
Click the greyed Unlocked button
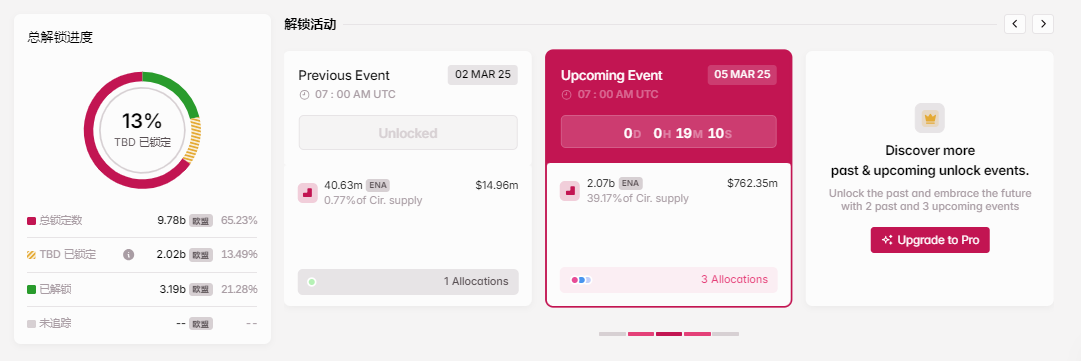coord(408,132)
